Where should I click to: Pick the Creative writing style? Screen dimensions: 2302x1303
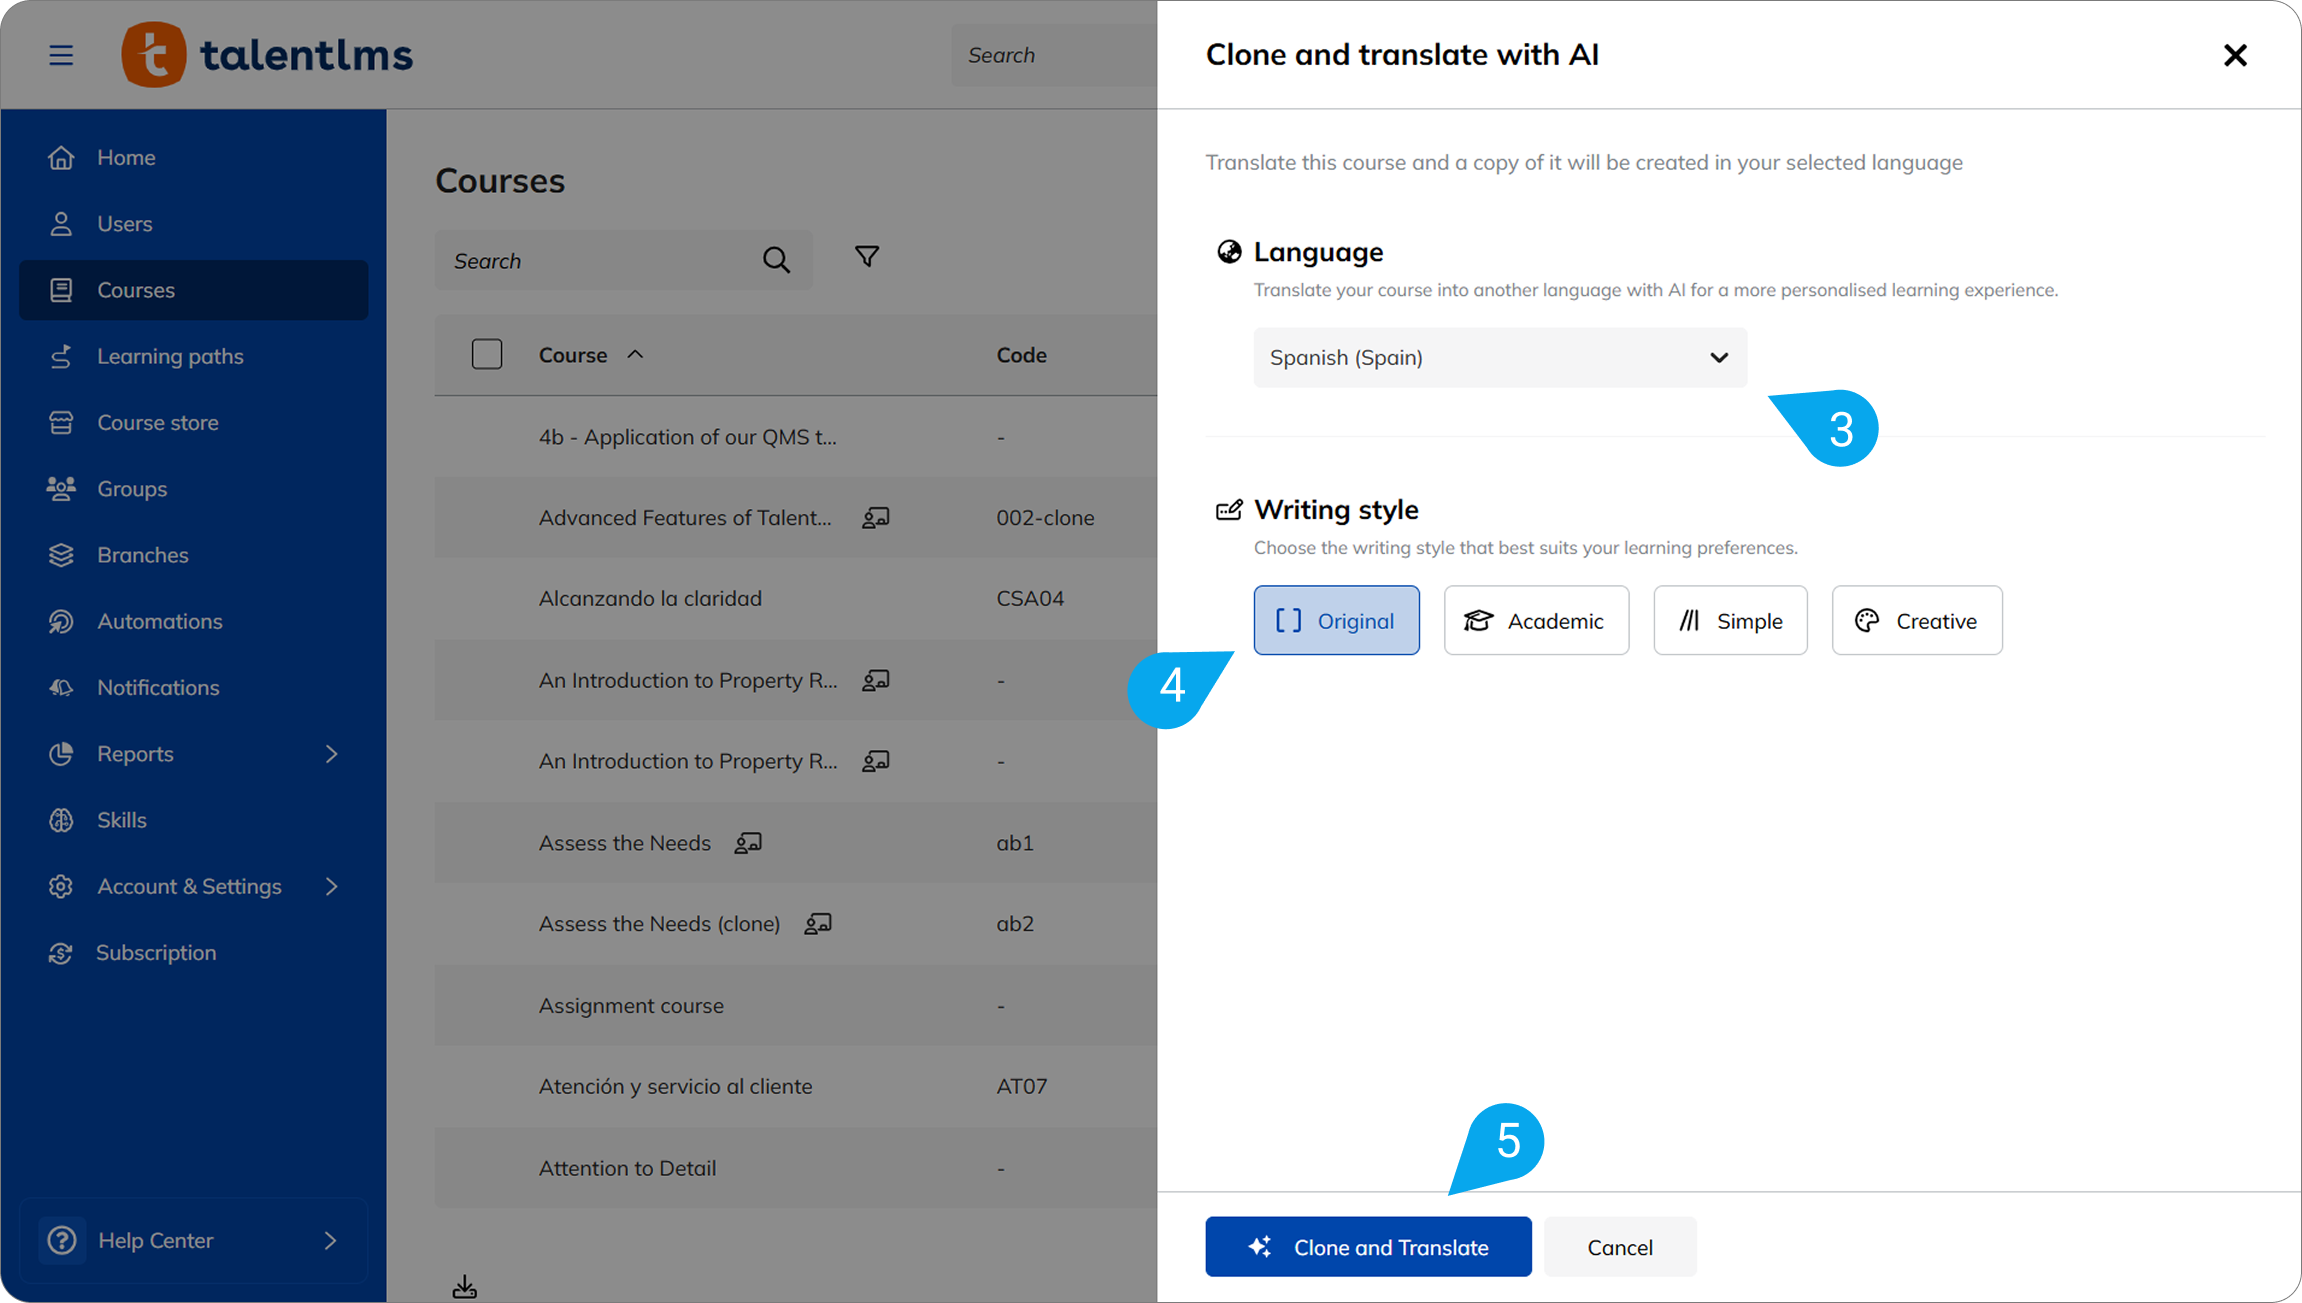click(x=1916, y=621)
